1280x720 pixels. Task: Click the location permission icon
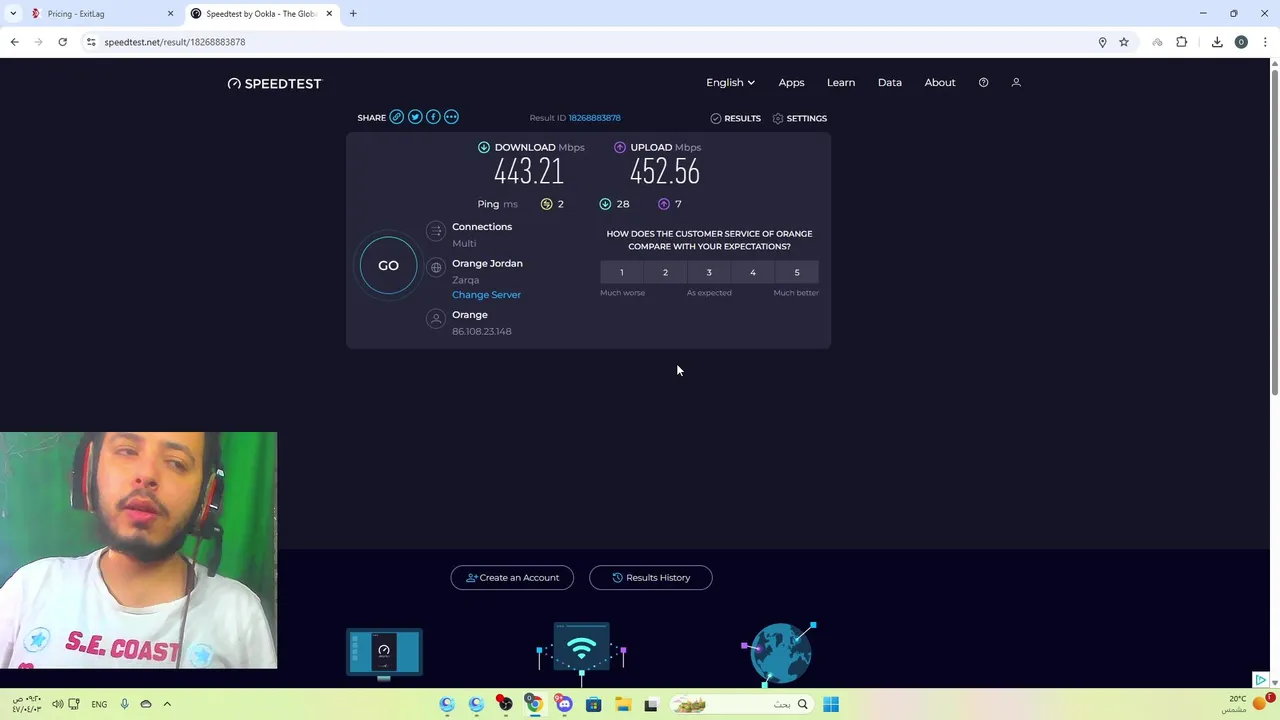click(1102, 42)
